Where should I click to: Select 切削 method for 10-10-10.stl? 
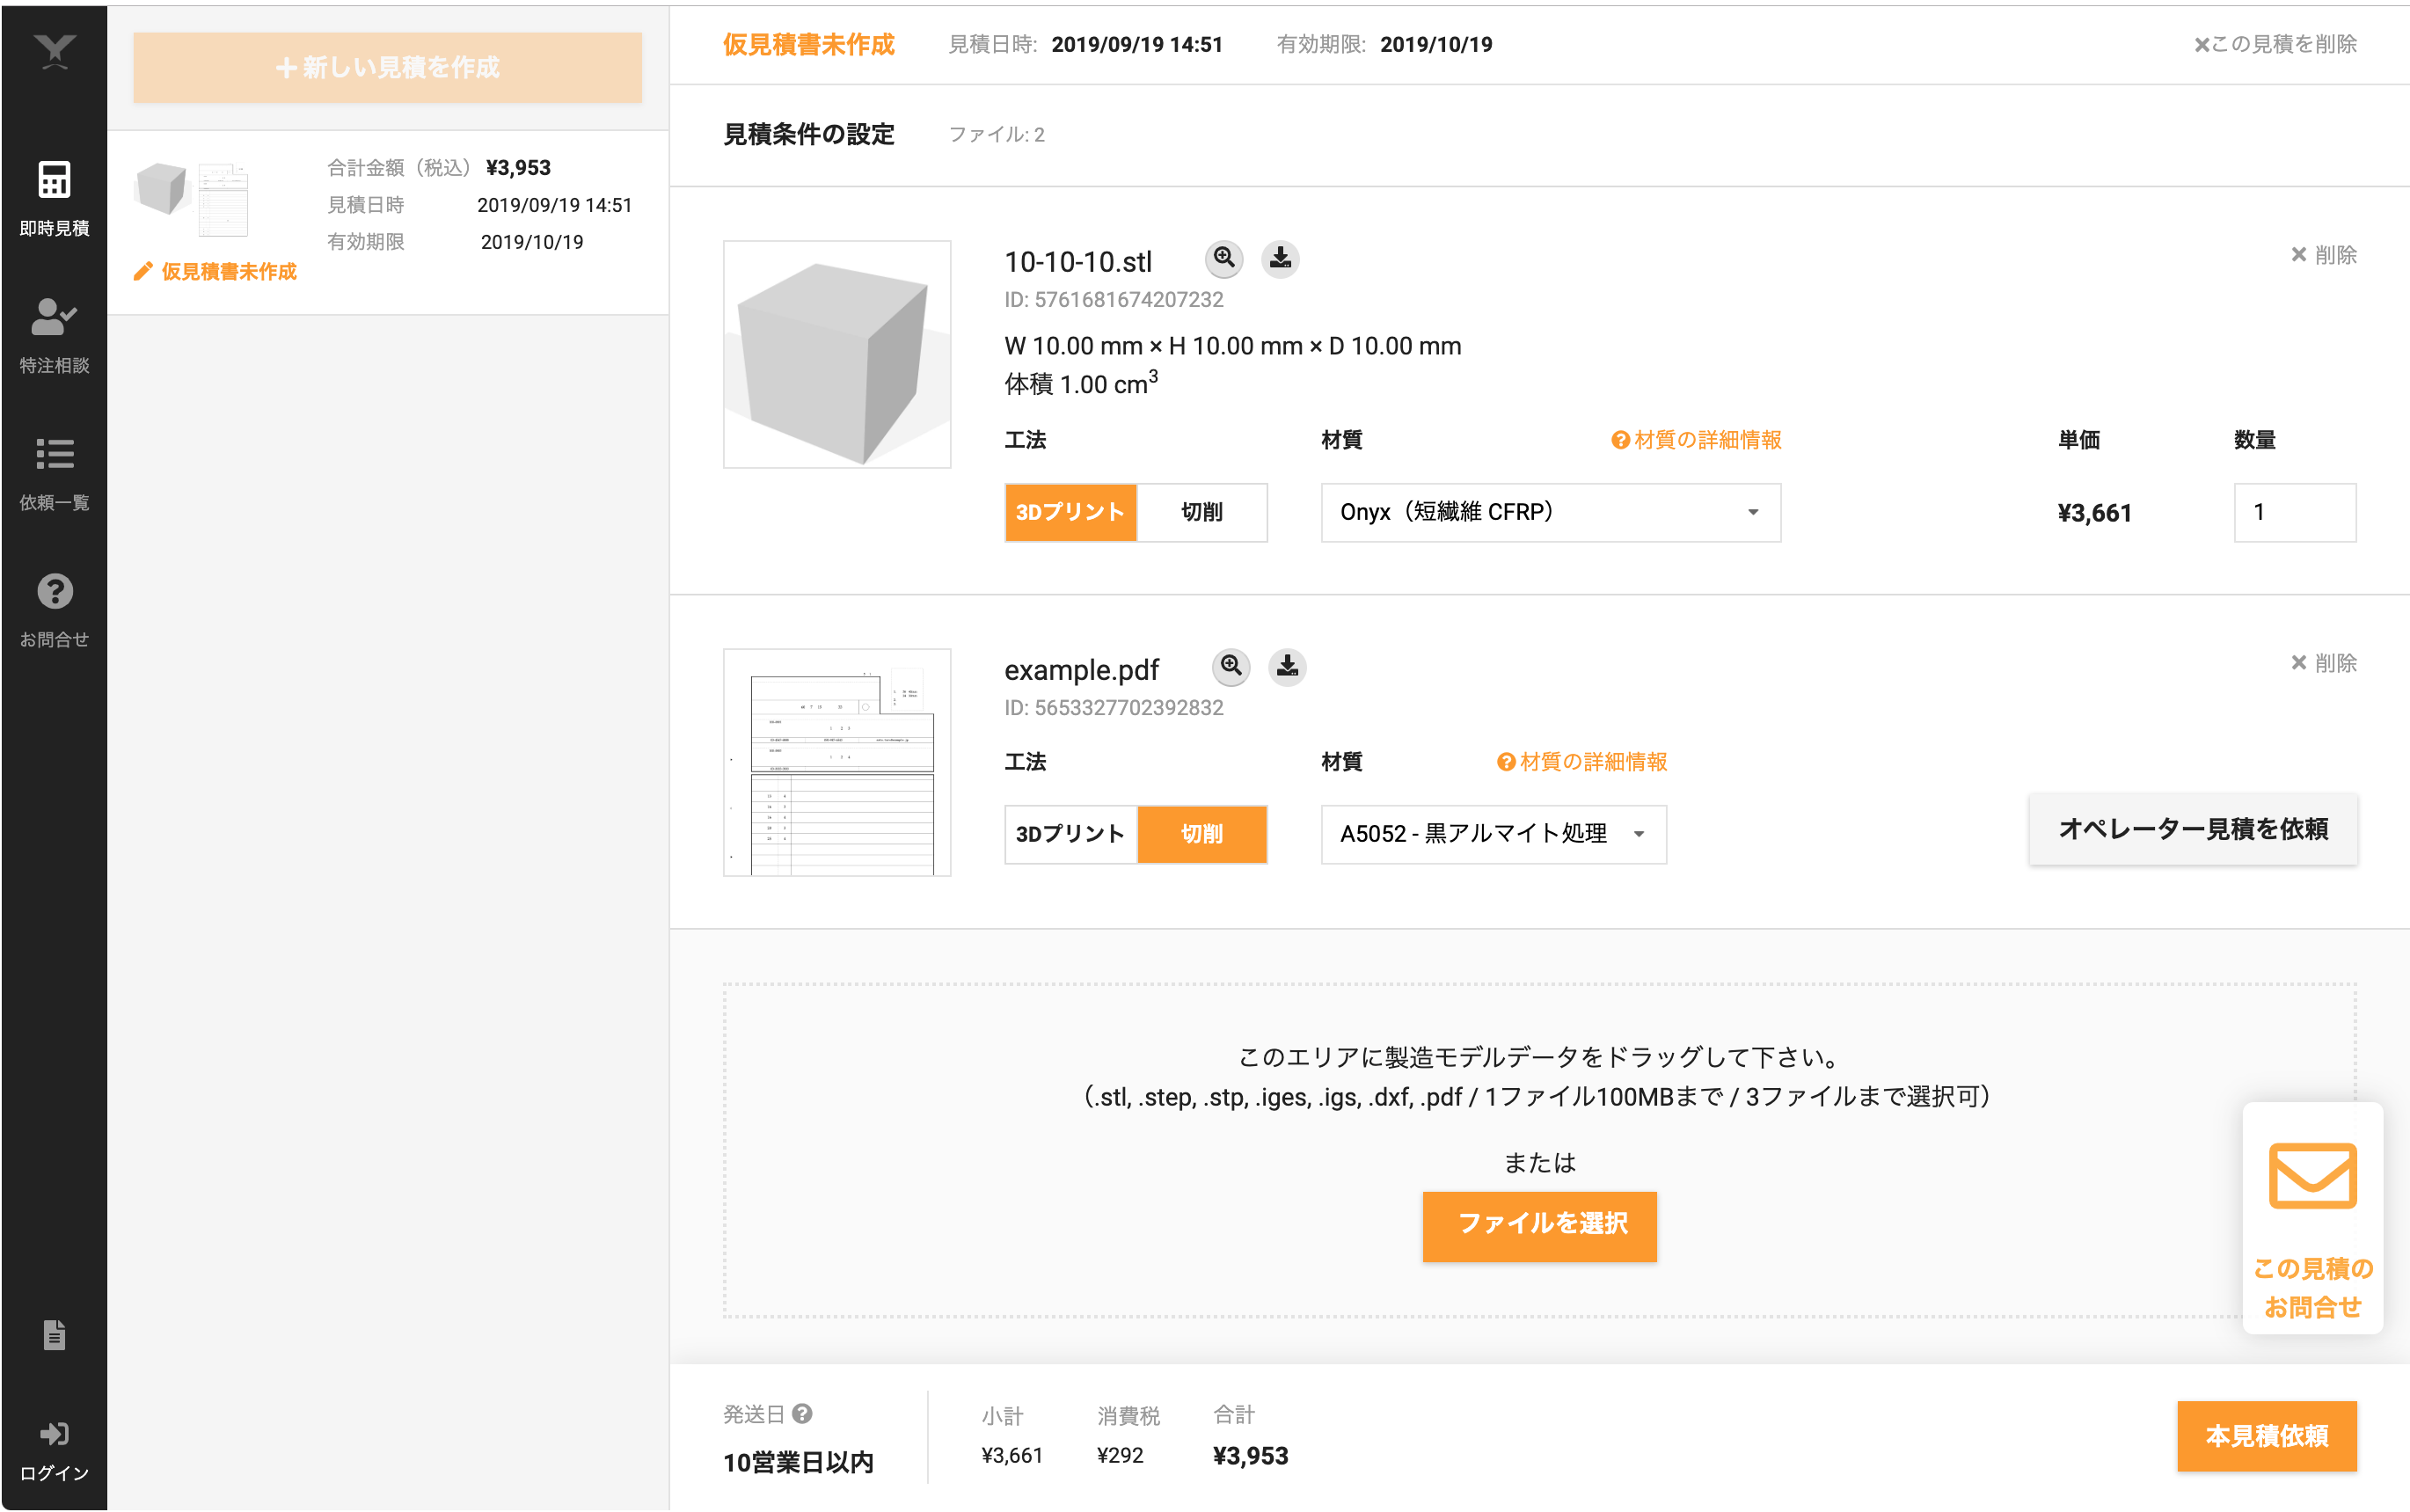click(x=1201, y=513)
